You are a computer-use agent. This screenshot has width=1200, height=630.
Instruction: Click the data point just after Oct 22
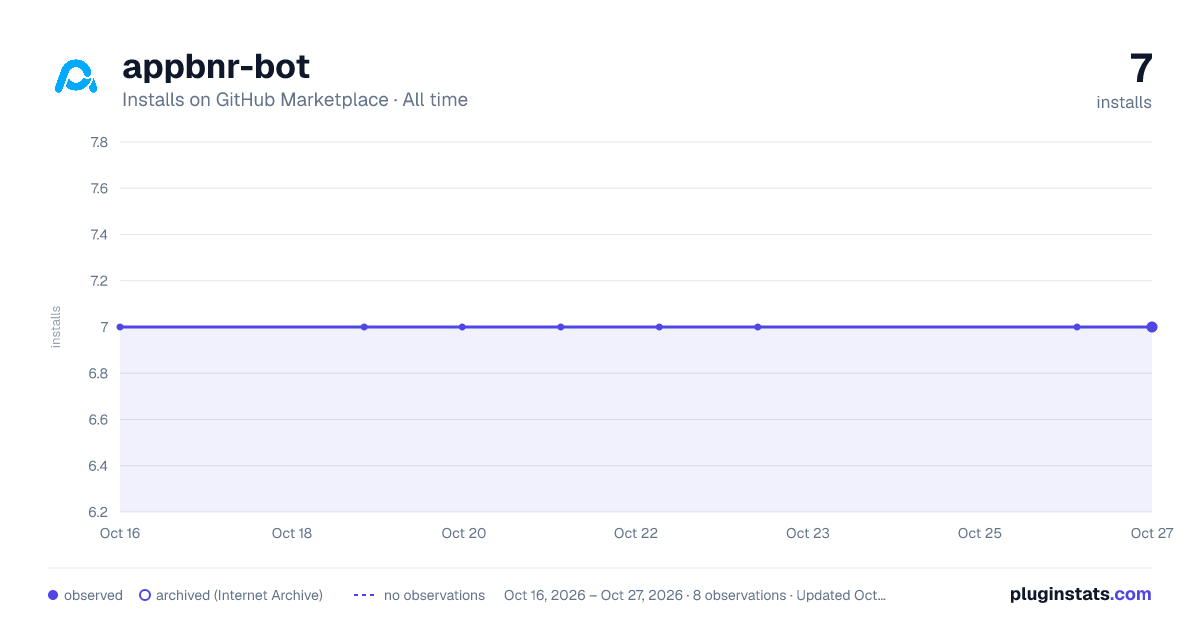659,327
